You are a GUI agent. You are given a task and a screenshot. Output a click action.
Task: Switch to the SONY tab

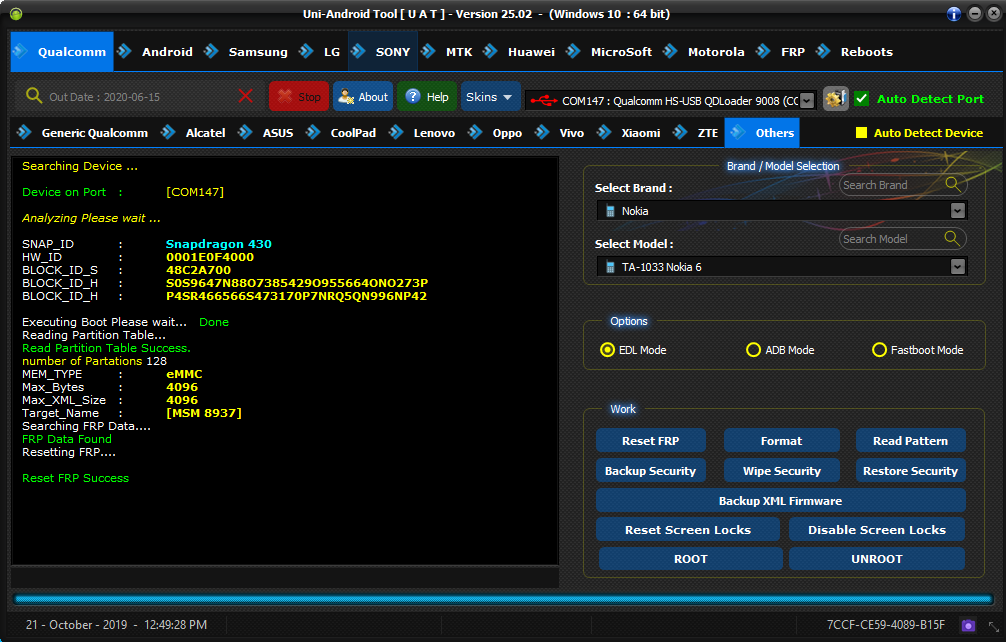(x=383, y=51)
